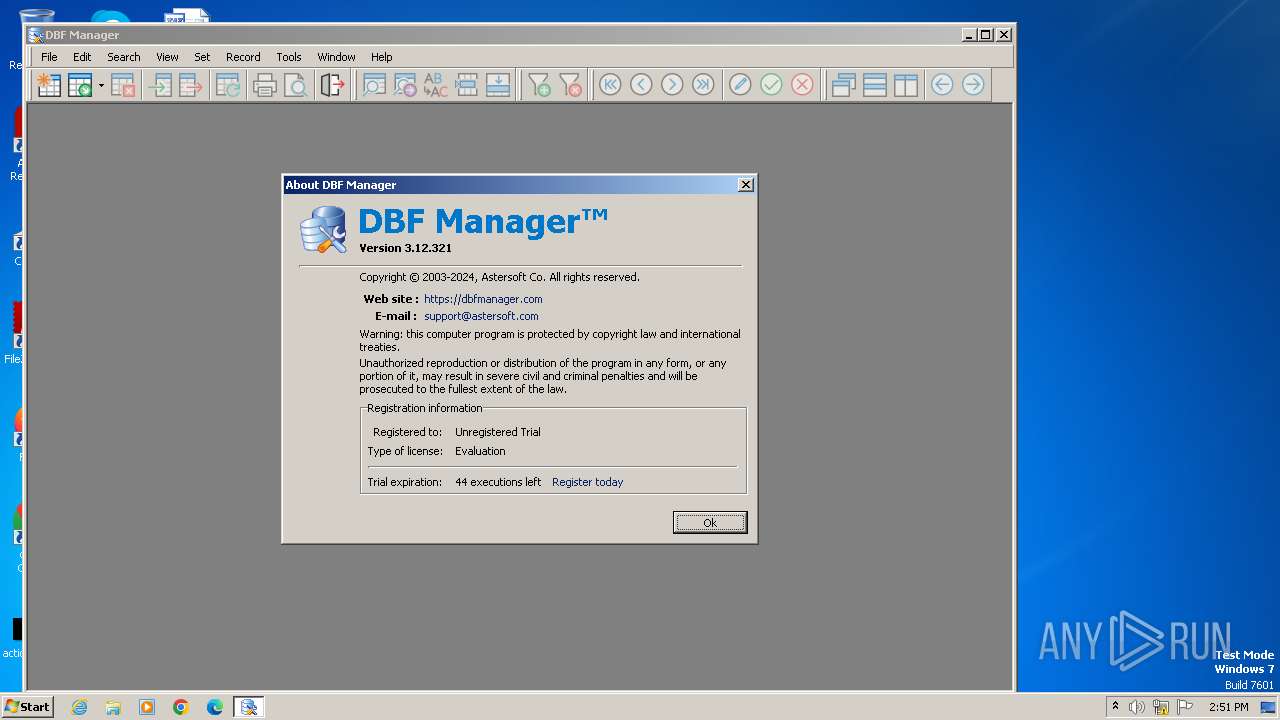Viewport: 1280px width, 720px height.
Task: Click the exit door toolbar icon
Action: [x=333, y=85]
